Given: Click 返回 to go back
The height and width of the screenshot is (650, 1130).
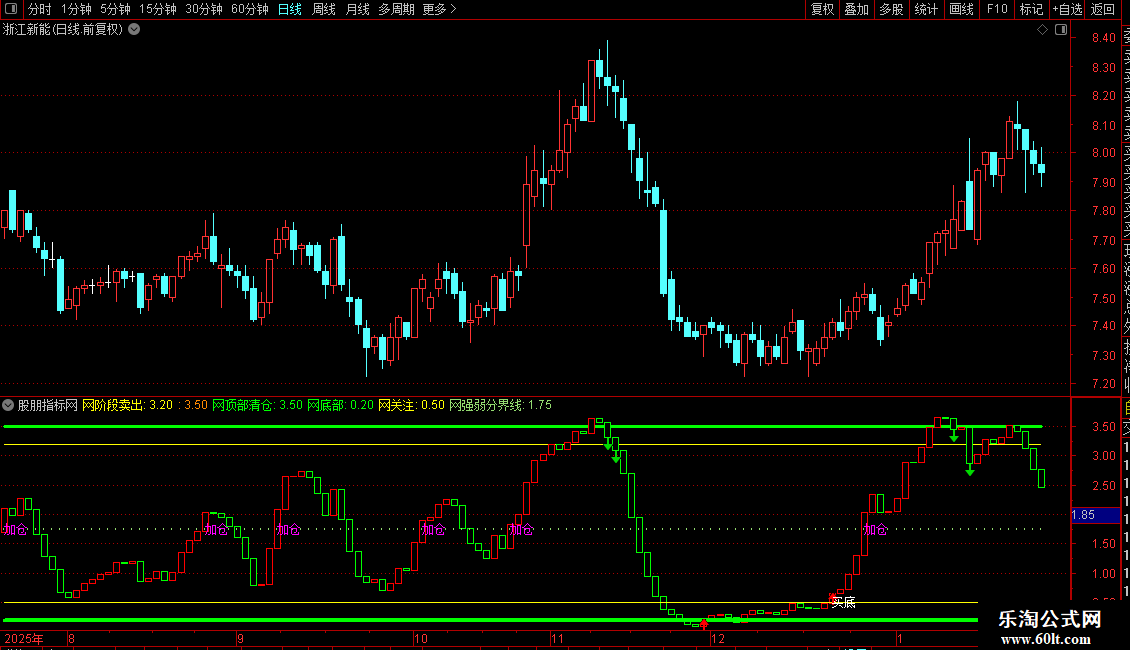Looking at the screenshot, I should (x=1103, y=9).
